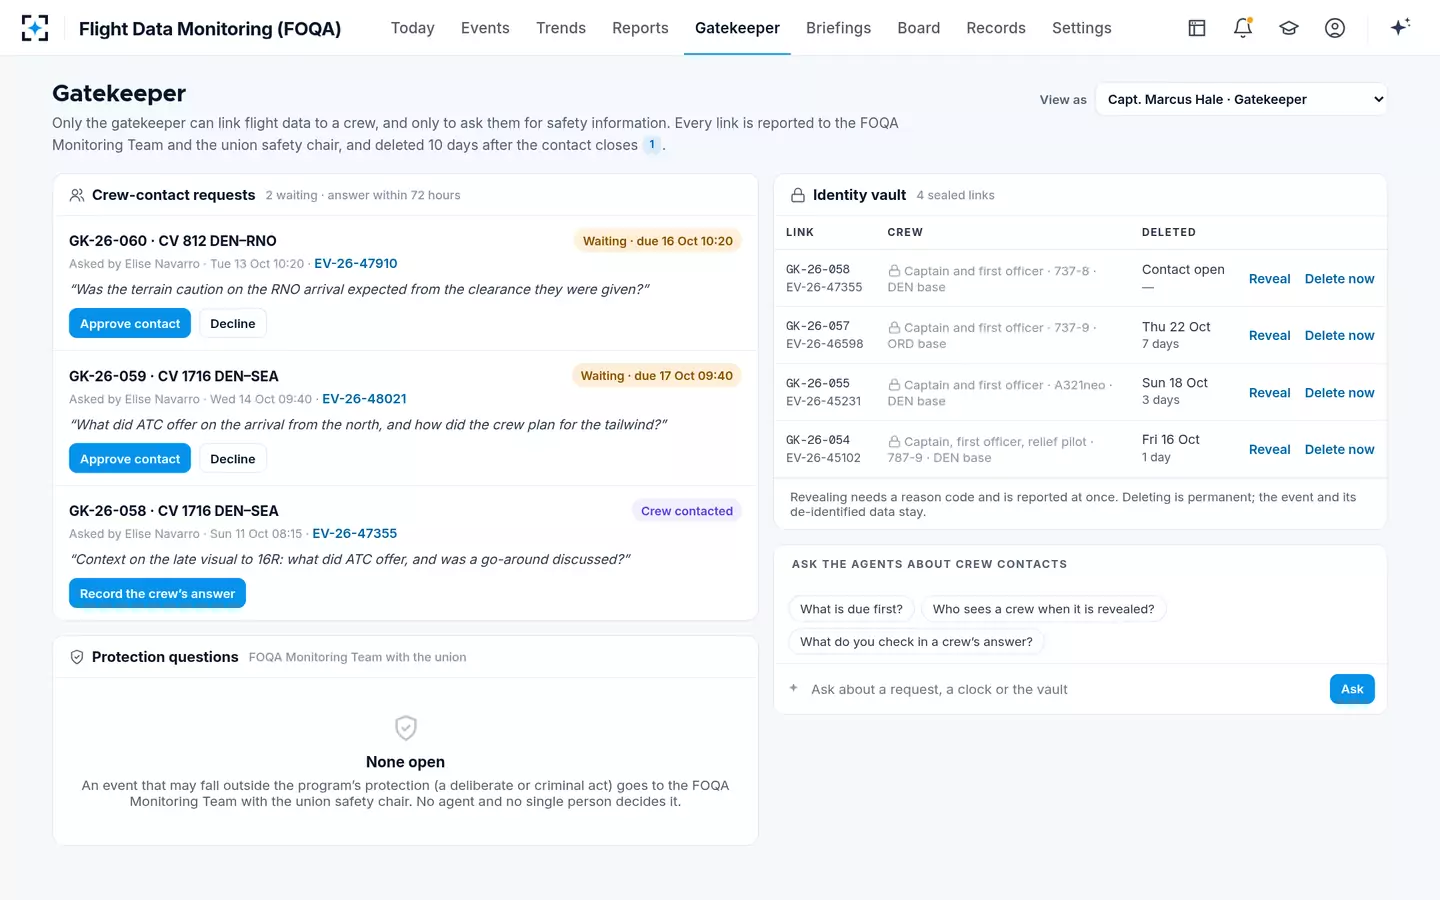Open the Settings tab
This screenshot has height=900, width=1440.
[x=1082, y=28]
